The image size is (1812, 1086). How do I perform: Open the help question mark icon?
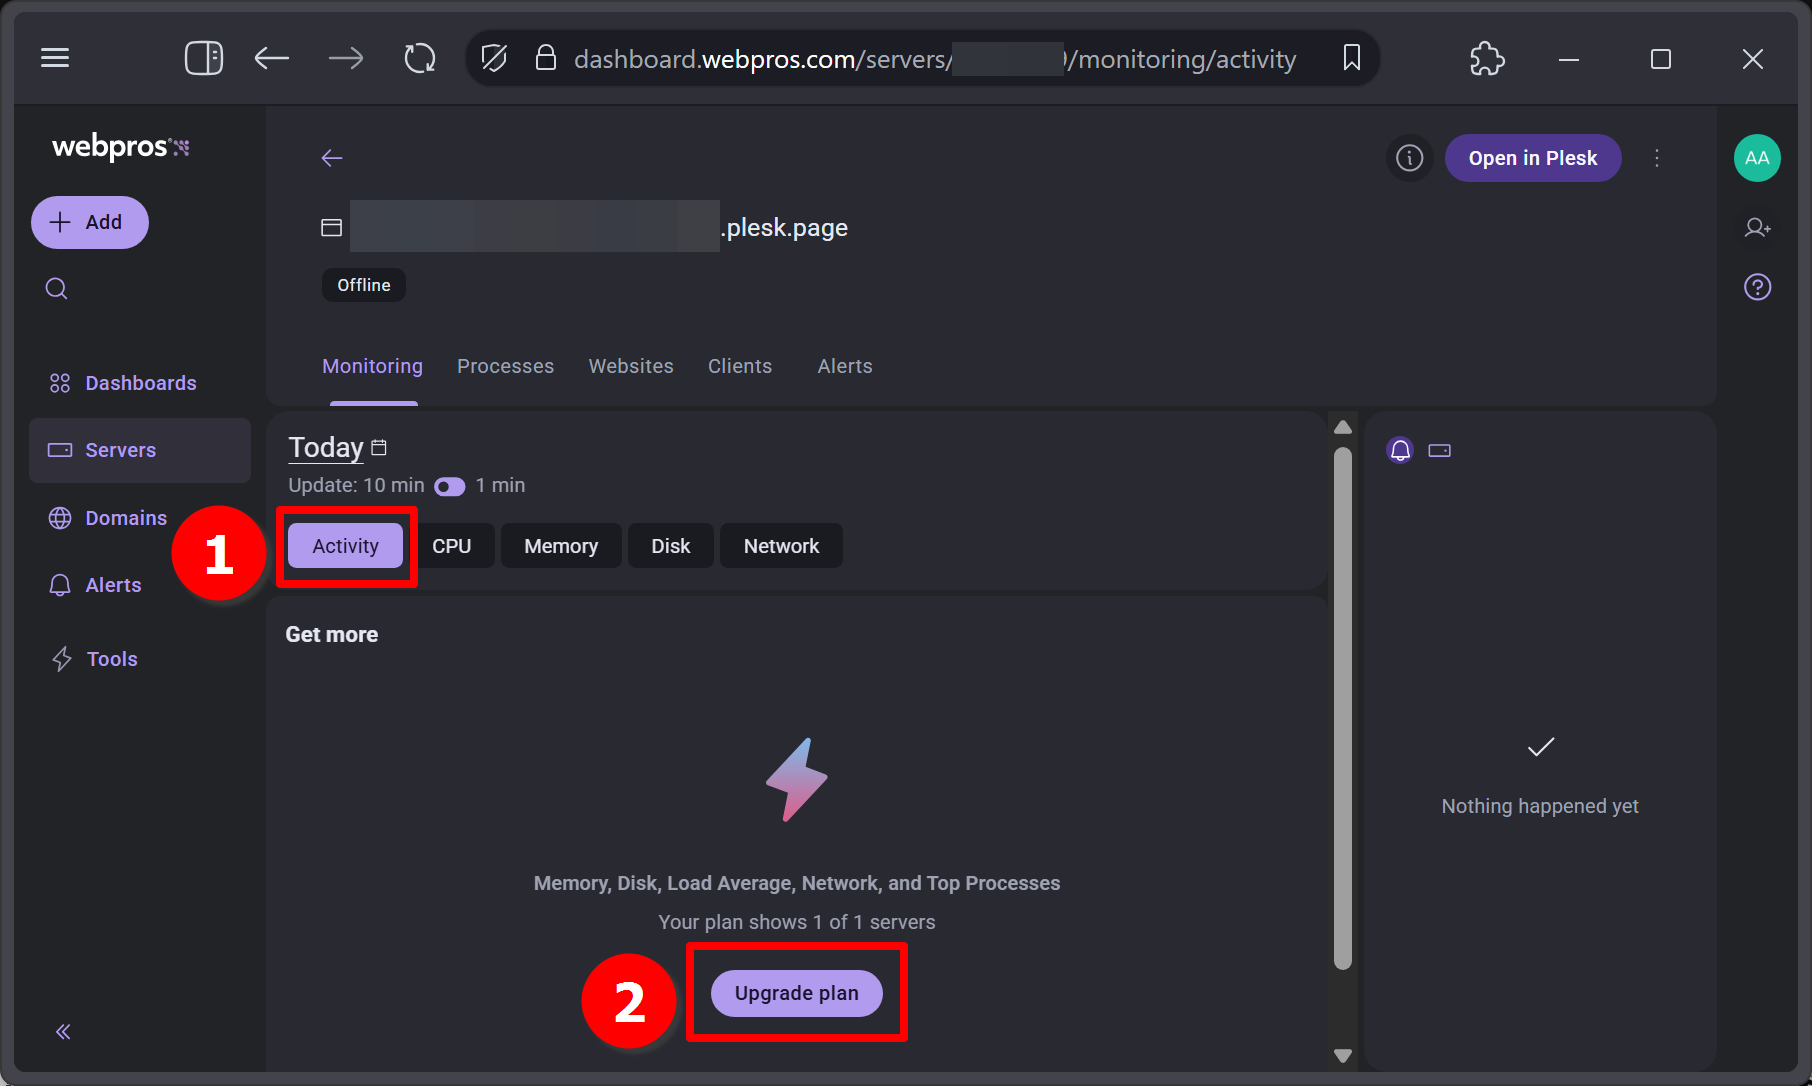click(1757, 288)
